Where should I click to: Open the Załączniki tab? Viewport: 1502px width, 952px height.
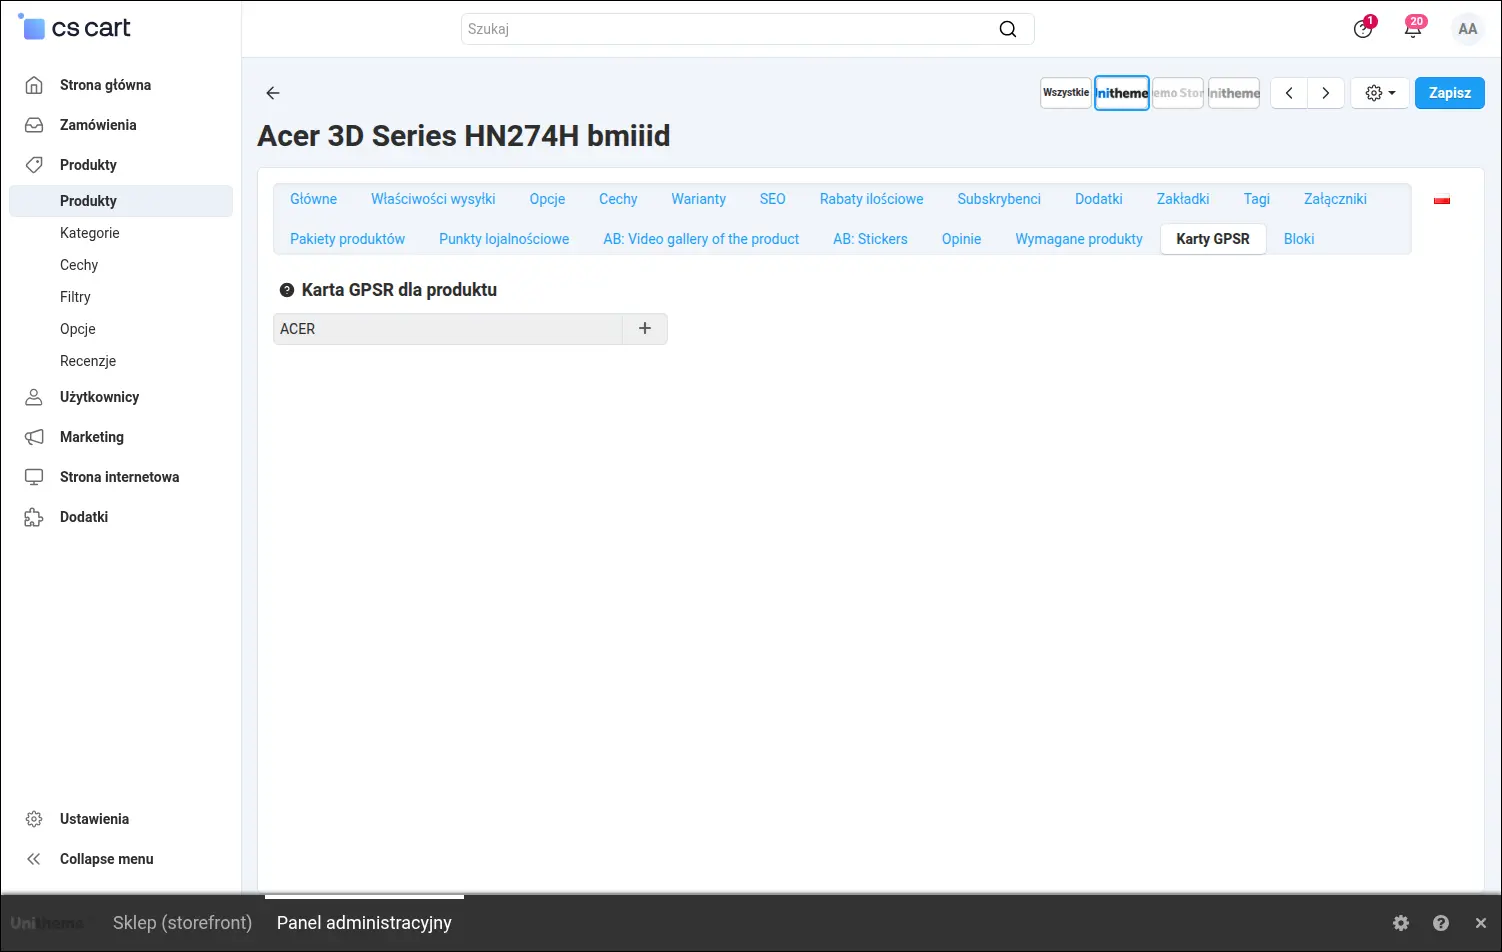click(1335, 199)
